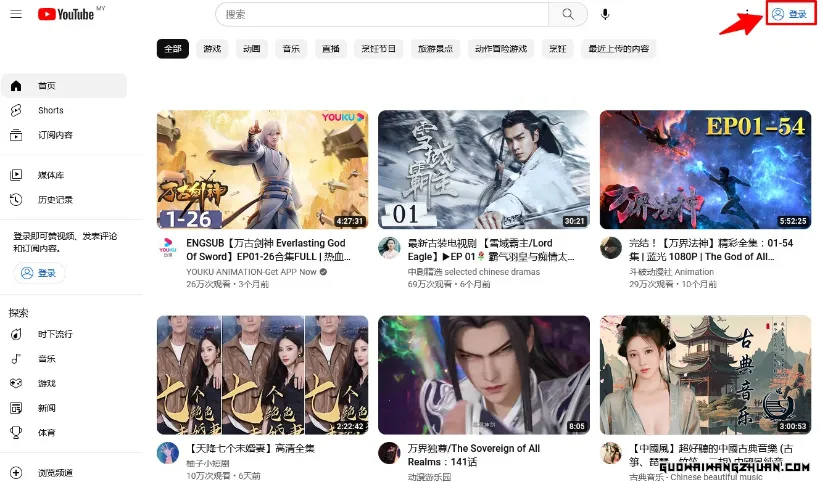Open the hamburger guide menu
The height and width of the screenshot is (482, 820).
tap(16, 14)
